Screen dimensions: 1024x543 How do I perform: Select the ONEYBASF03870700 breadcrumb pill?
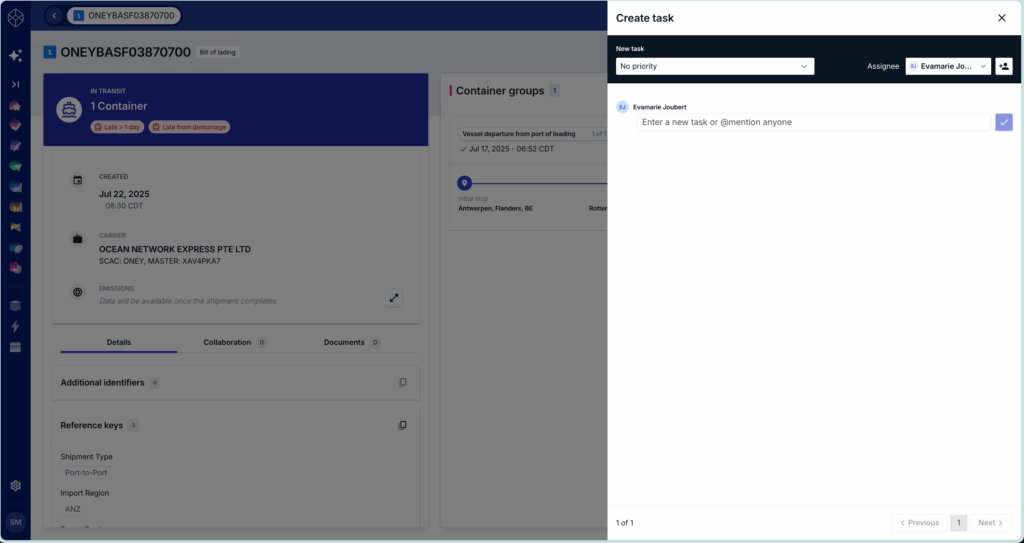coord(124,15)
